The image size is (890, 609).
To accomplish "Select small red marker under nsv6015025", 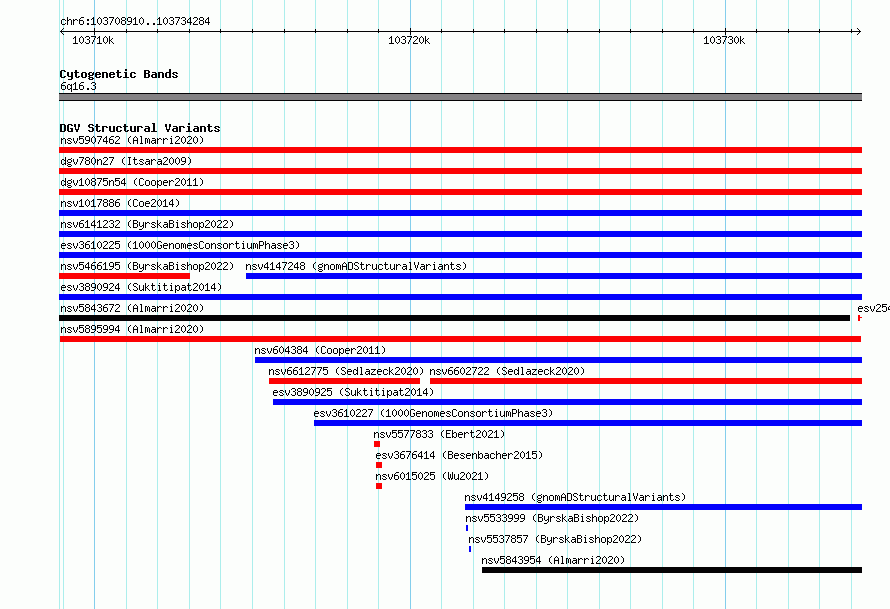I will point(379,486).
